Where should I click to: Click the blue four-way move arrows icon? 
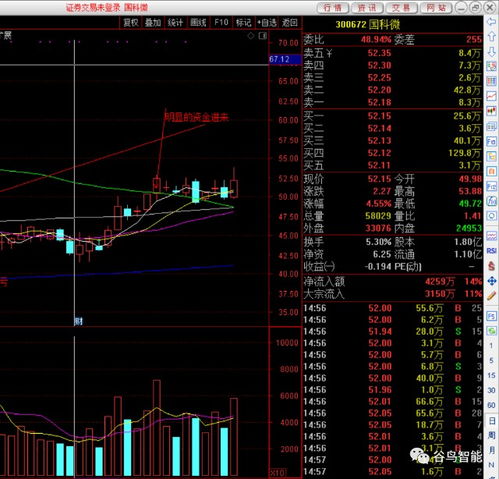point(492,281)
